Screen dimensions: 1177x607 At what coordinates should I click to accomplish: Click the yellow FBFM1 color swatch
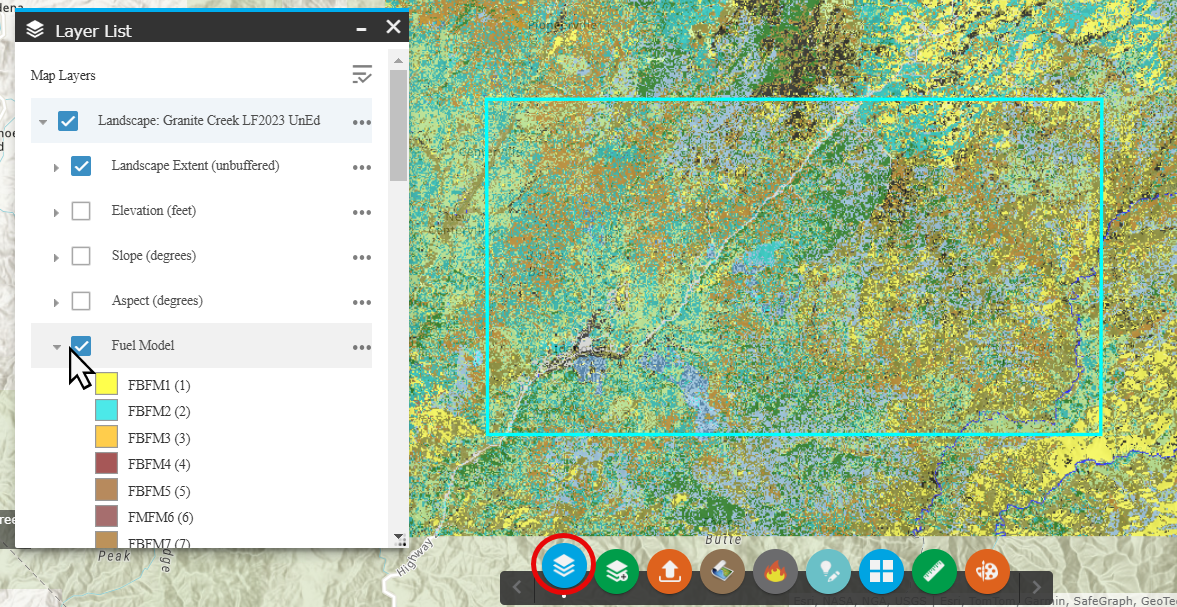tap(105, 383)
